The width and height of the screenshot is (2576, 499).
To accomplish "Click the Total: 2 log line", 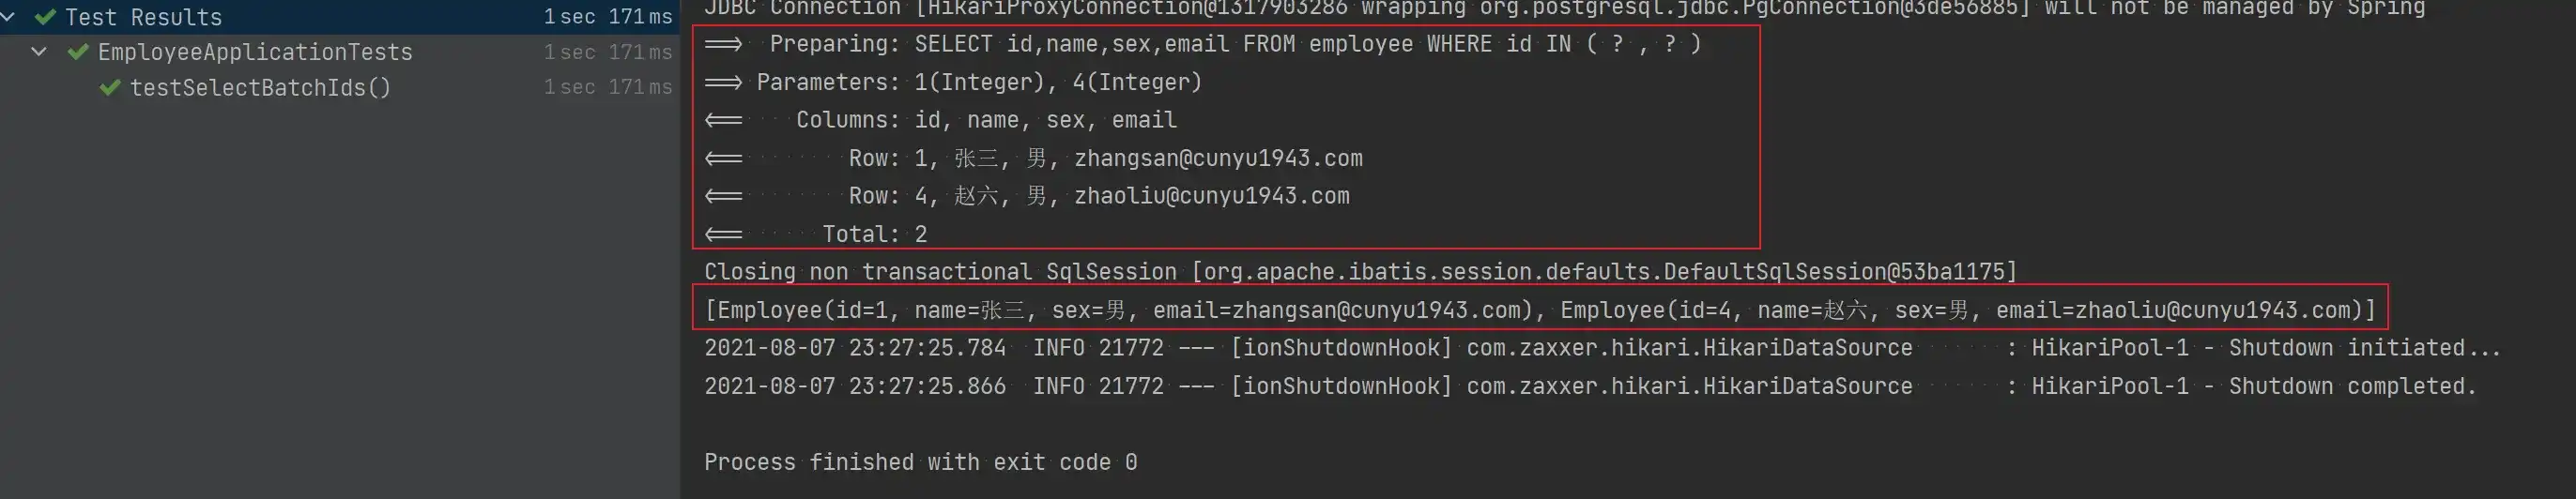I will click(x=874, y=234).
